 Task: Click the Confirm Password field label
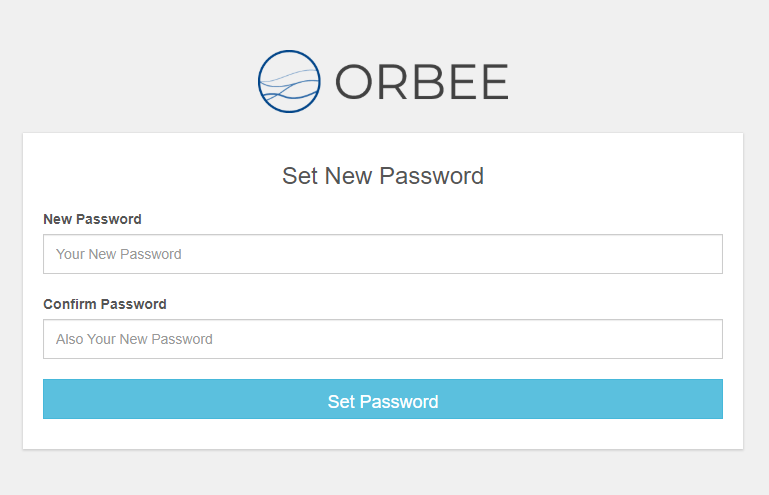click(105, 304)
